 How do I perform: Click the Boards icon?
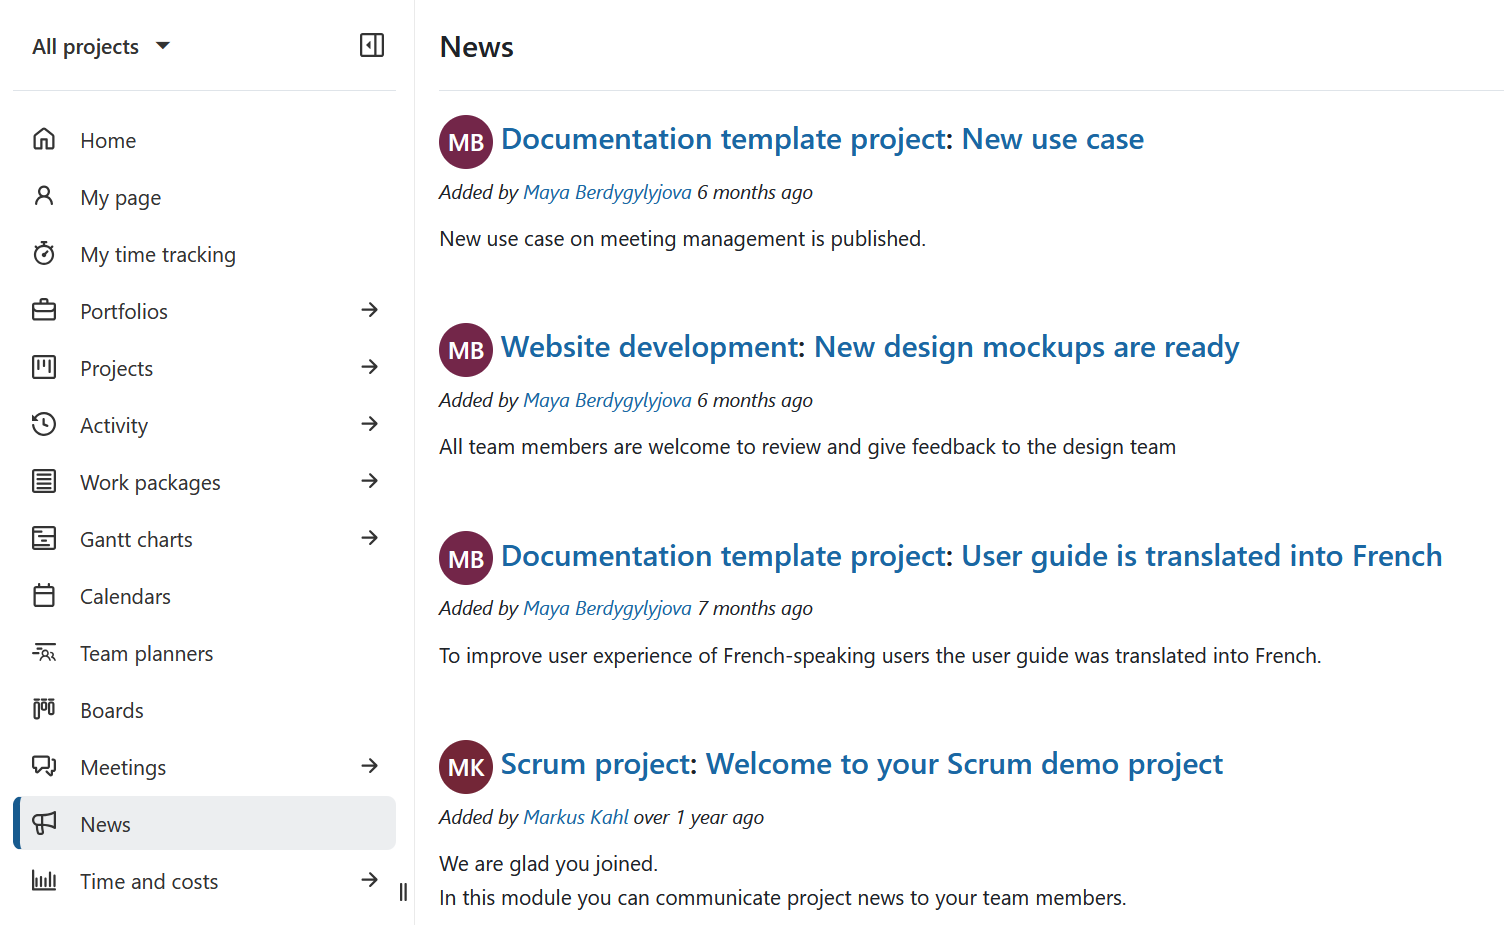44,709
